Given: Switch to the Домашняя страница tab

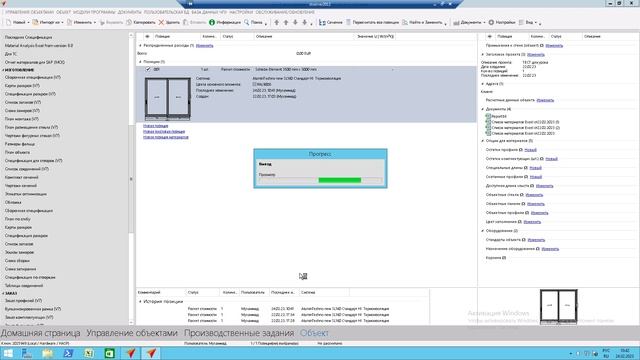Looking at the screenshot, I should (x=40, y=333).
